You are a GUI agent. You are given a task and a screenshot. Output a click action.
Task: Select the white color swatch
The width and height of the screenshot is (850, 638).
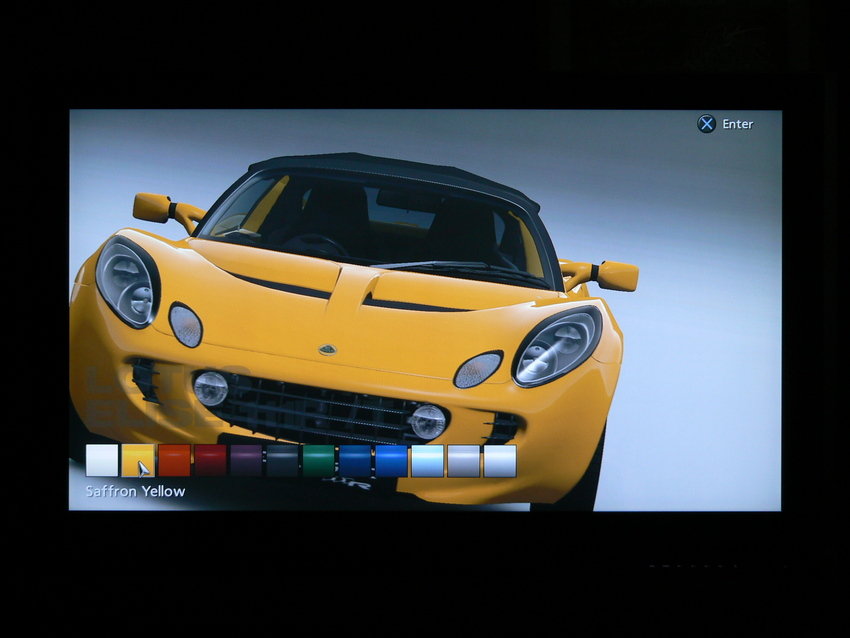pyautogui.click(x=102, y=461)
